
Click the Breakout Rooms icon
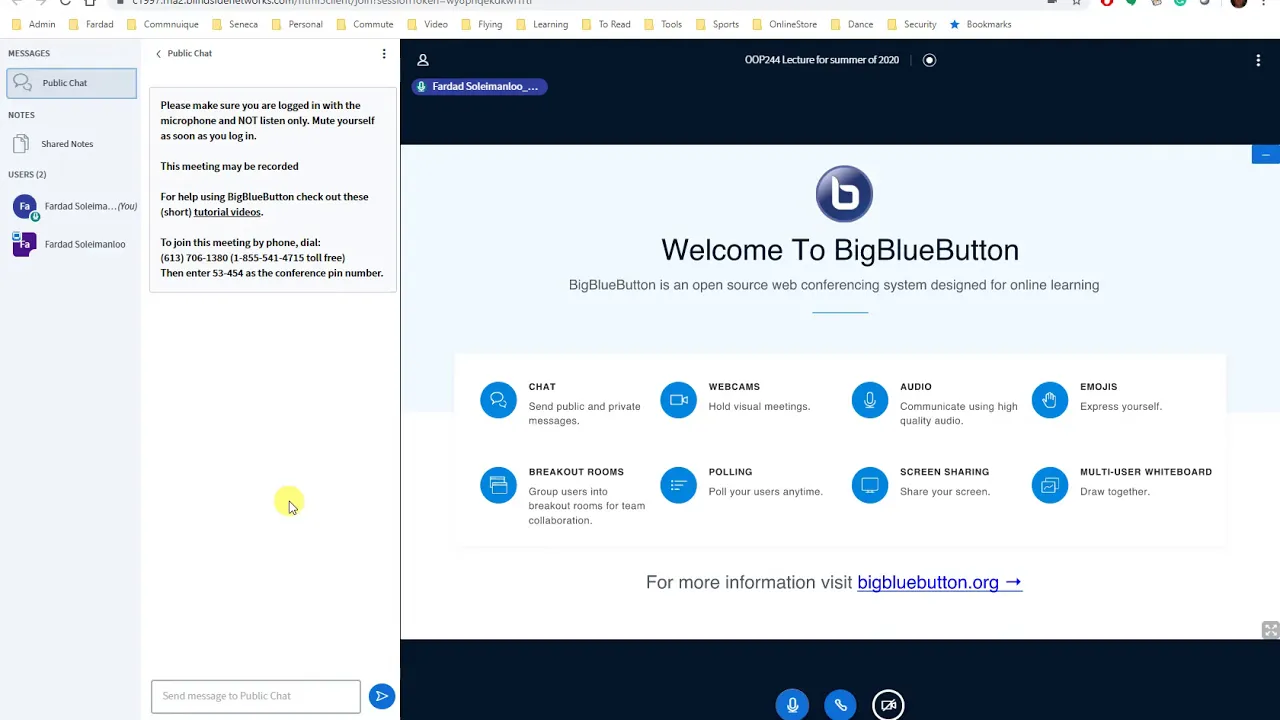[x=498, y=485]
